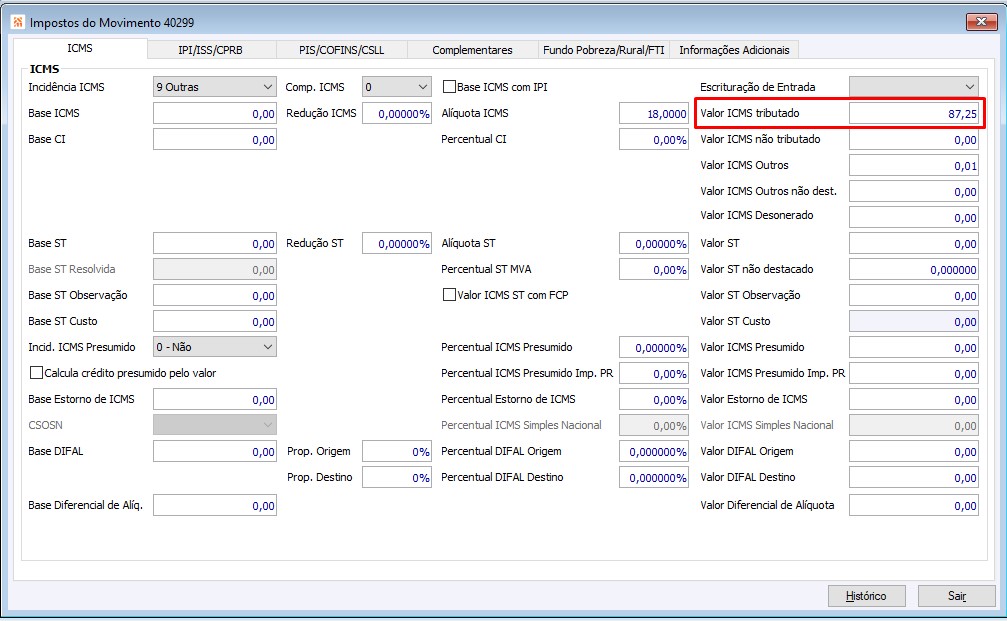Select the Valor DIFAL Origem field
Viewport: 1007px width, 621px height.
[x=914, y=451]
